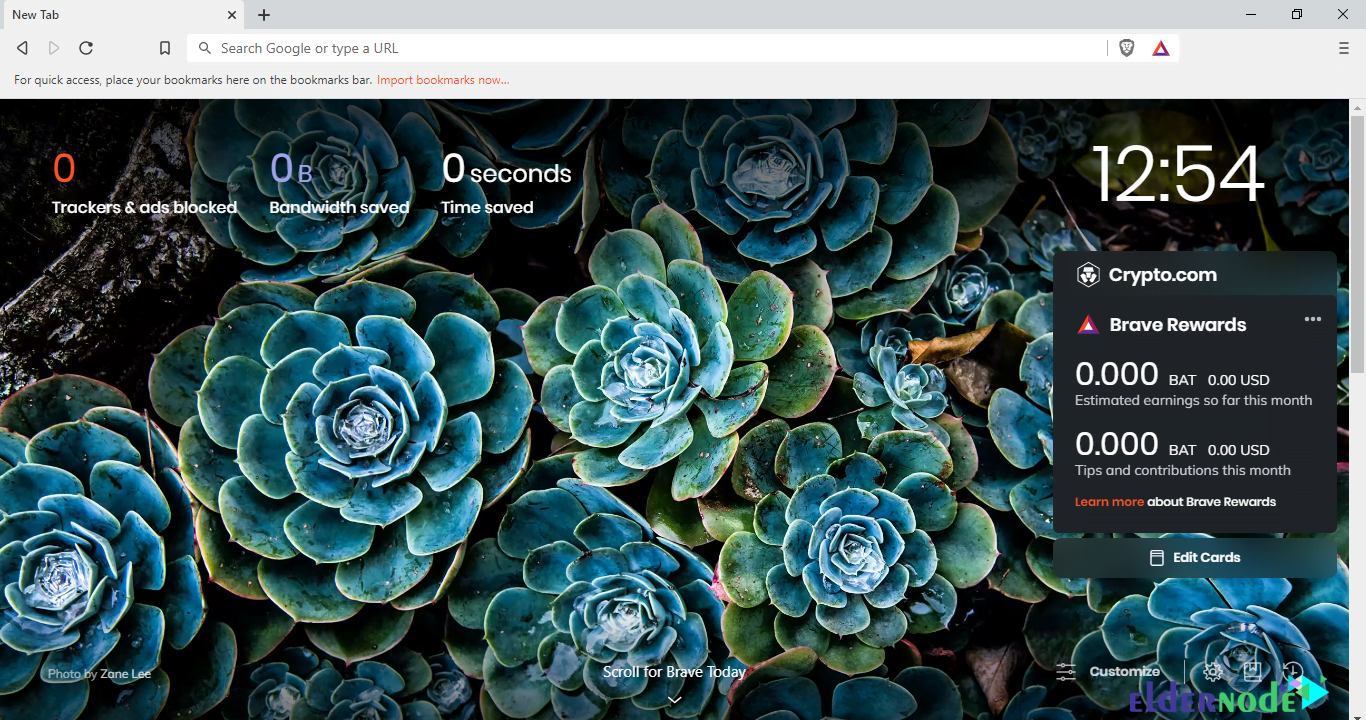Focus the Search Google or type URL field
Image resolution: width=1366 pixels, height=720 pixels.
click(x=500, y=47)
